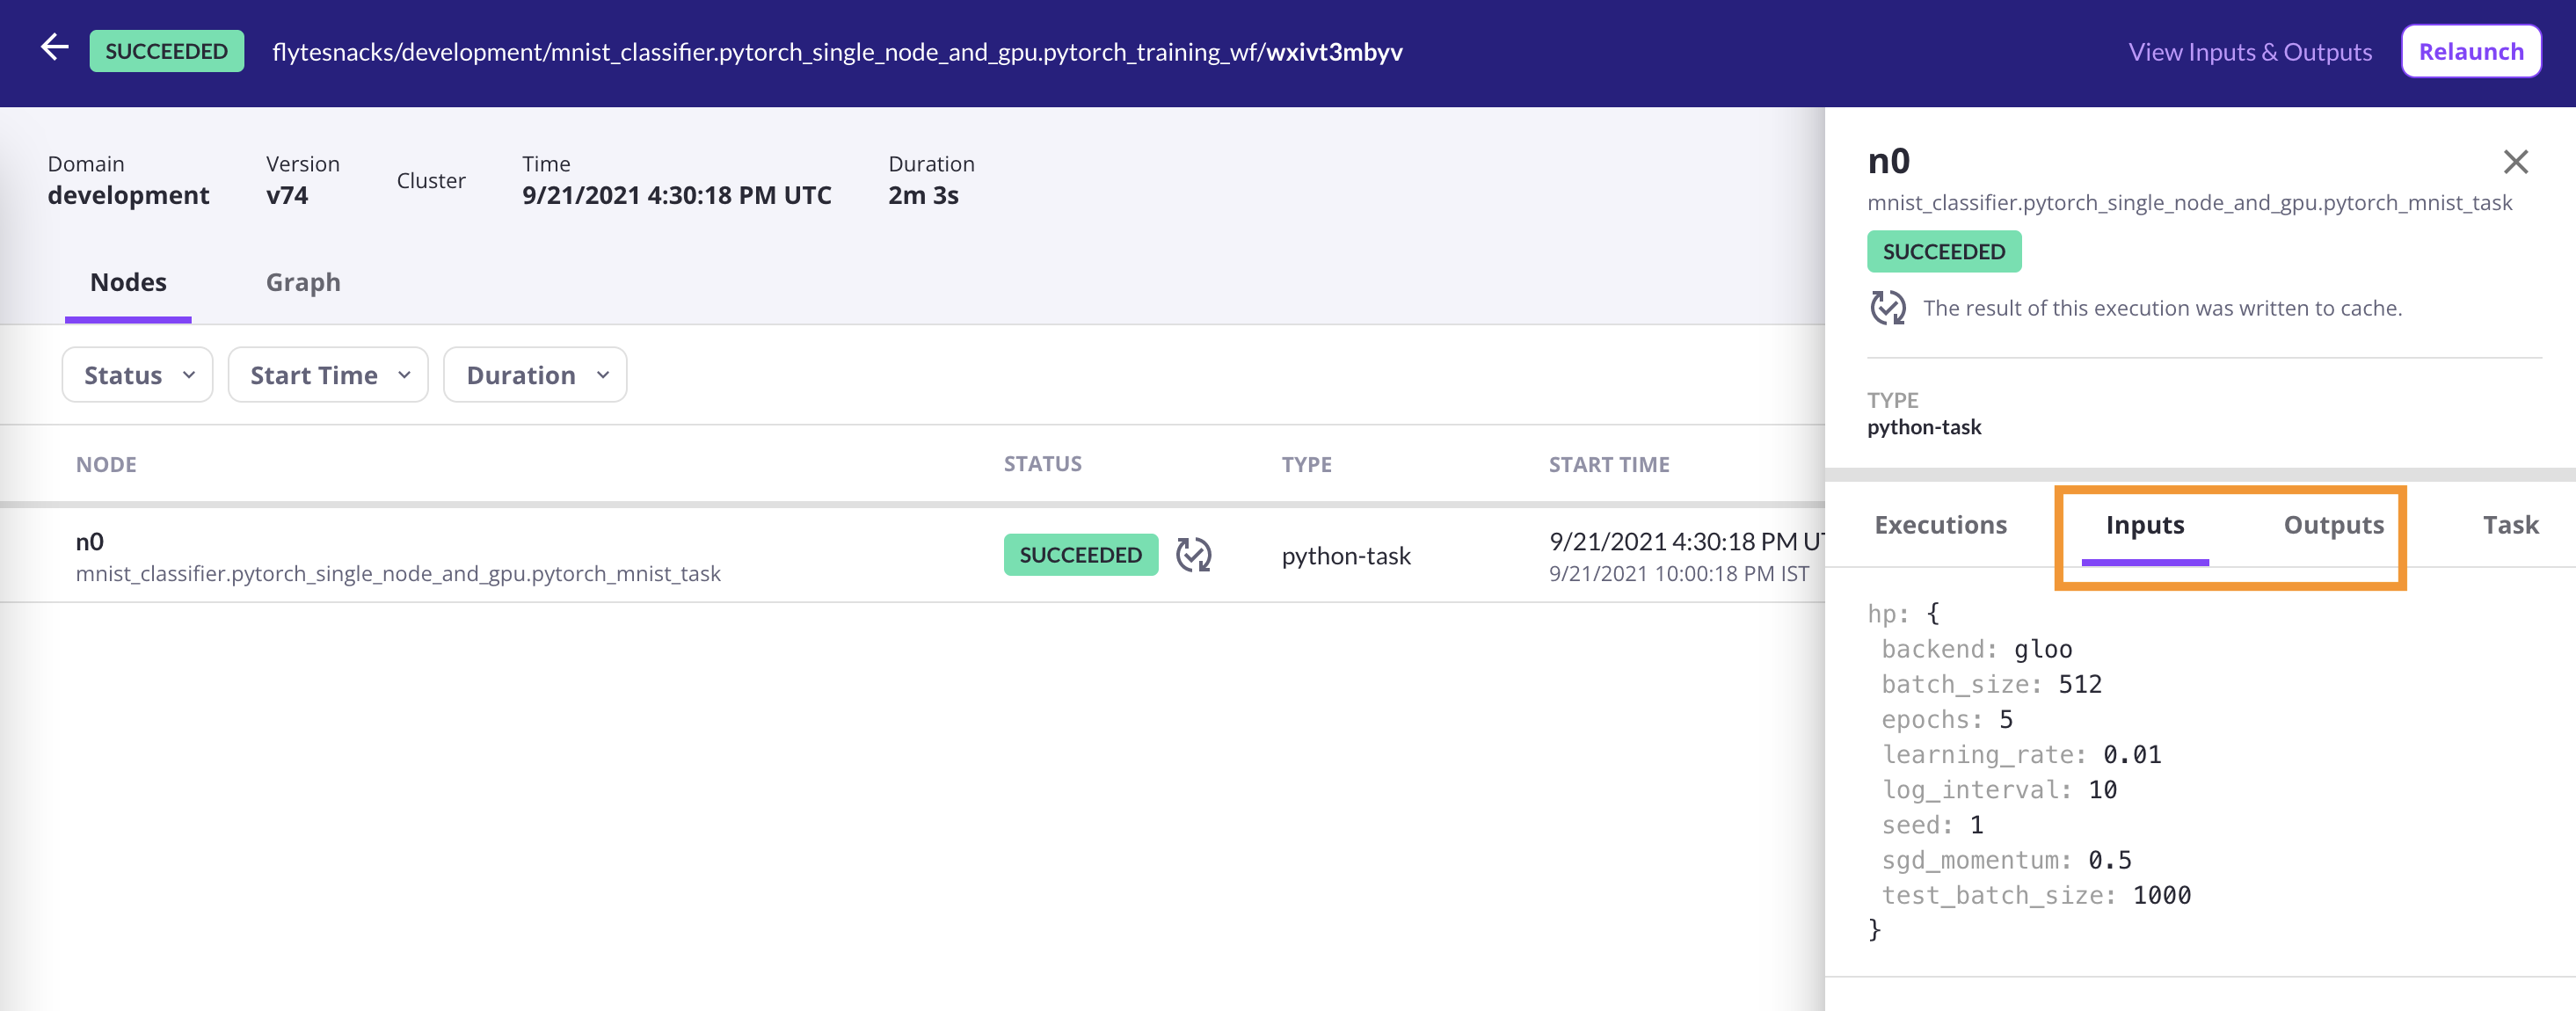The width and height of the screenshot is (2576, 1011).
Task: Click the NODE column header
Action: 106,465
